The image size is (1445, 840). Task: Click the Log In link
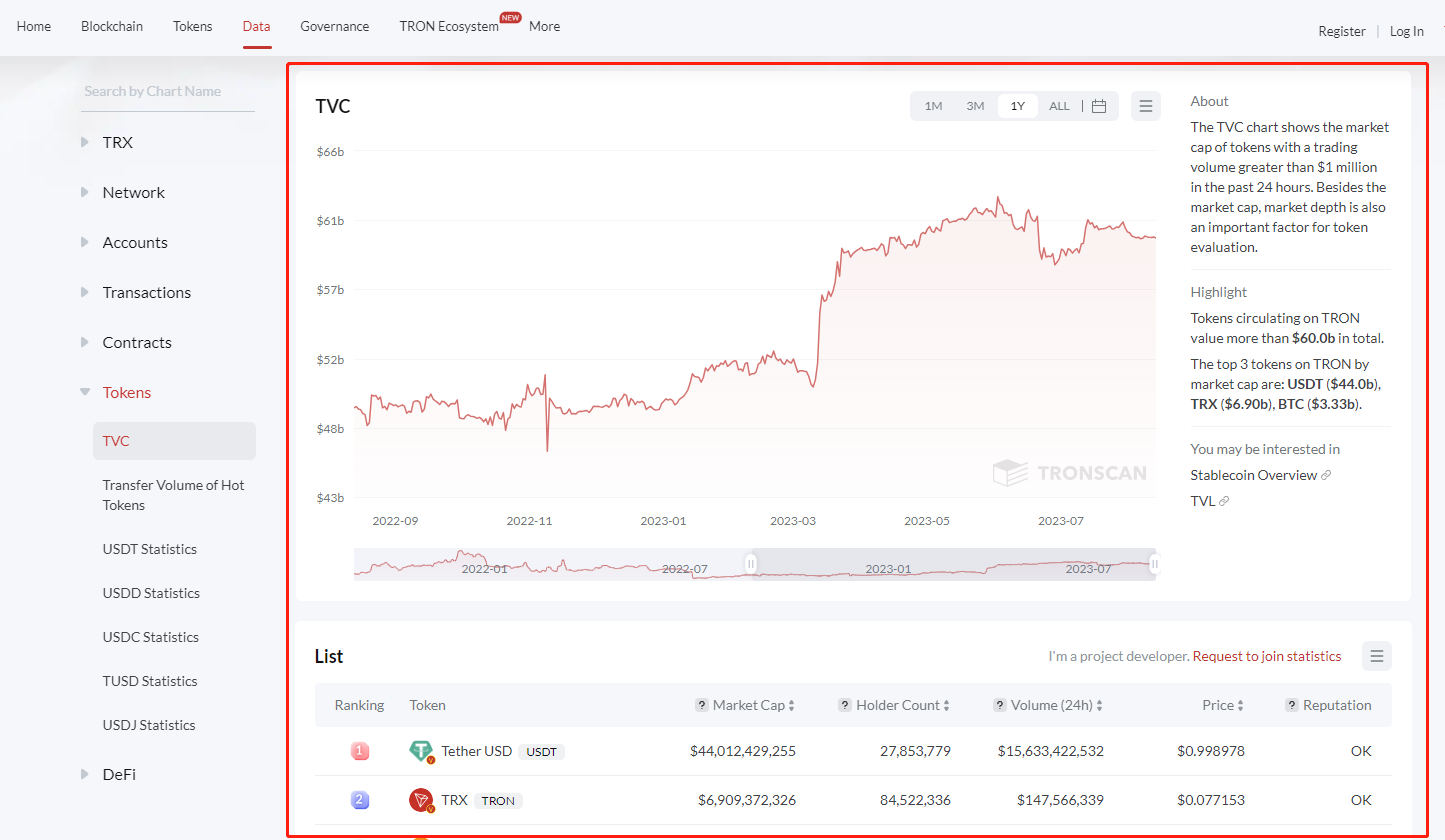point(1407,31)
